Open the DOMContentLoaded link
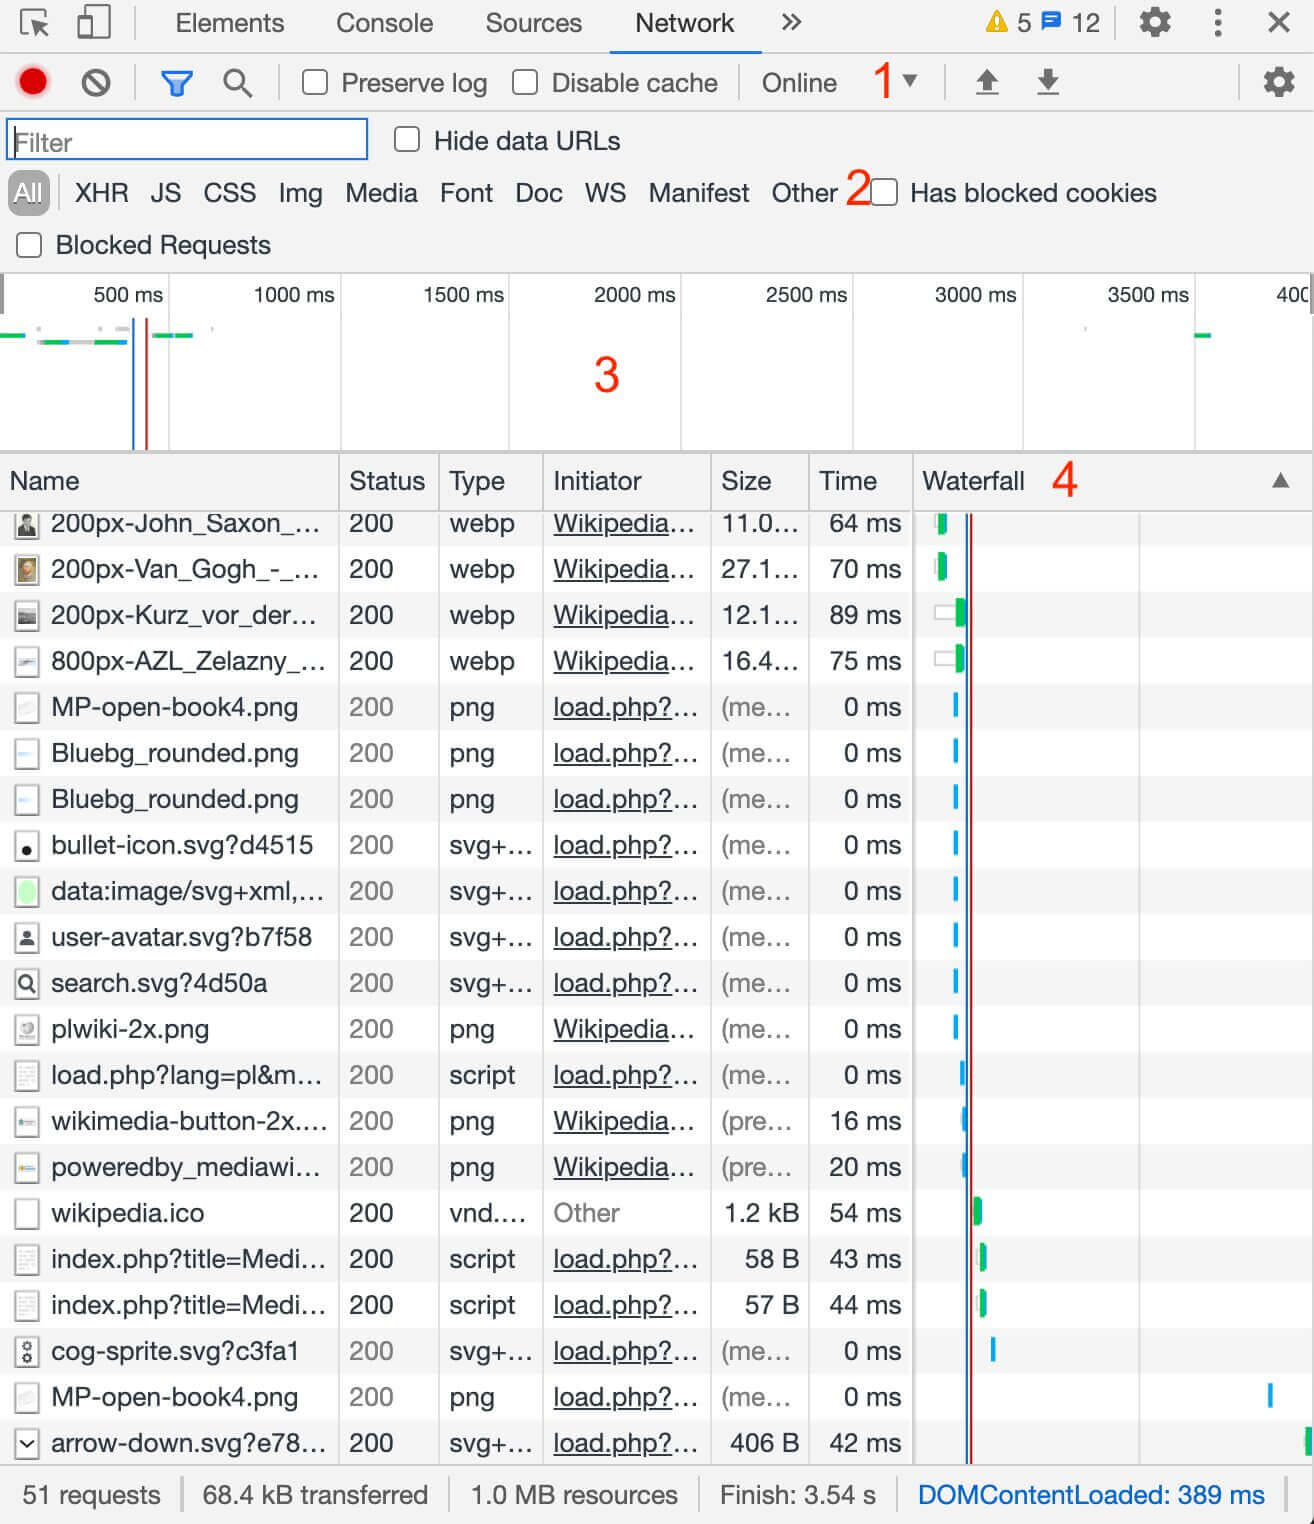 pyautogui.click(x=1090, y=1494)
